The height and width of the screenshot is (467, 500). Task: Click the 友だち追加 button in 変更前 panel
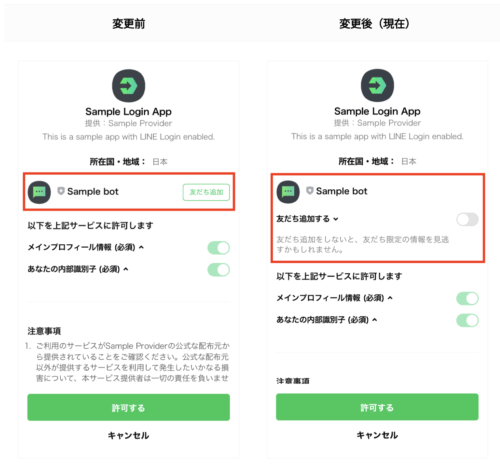coord(206,192)
